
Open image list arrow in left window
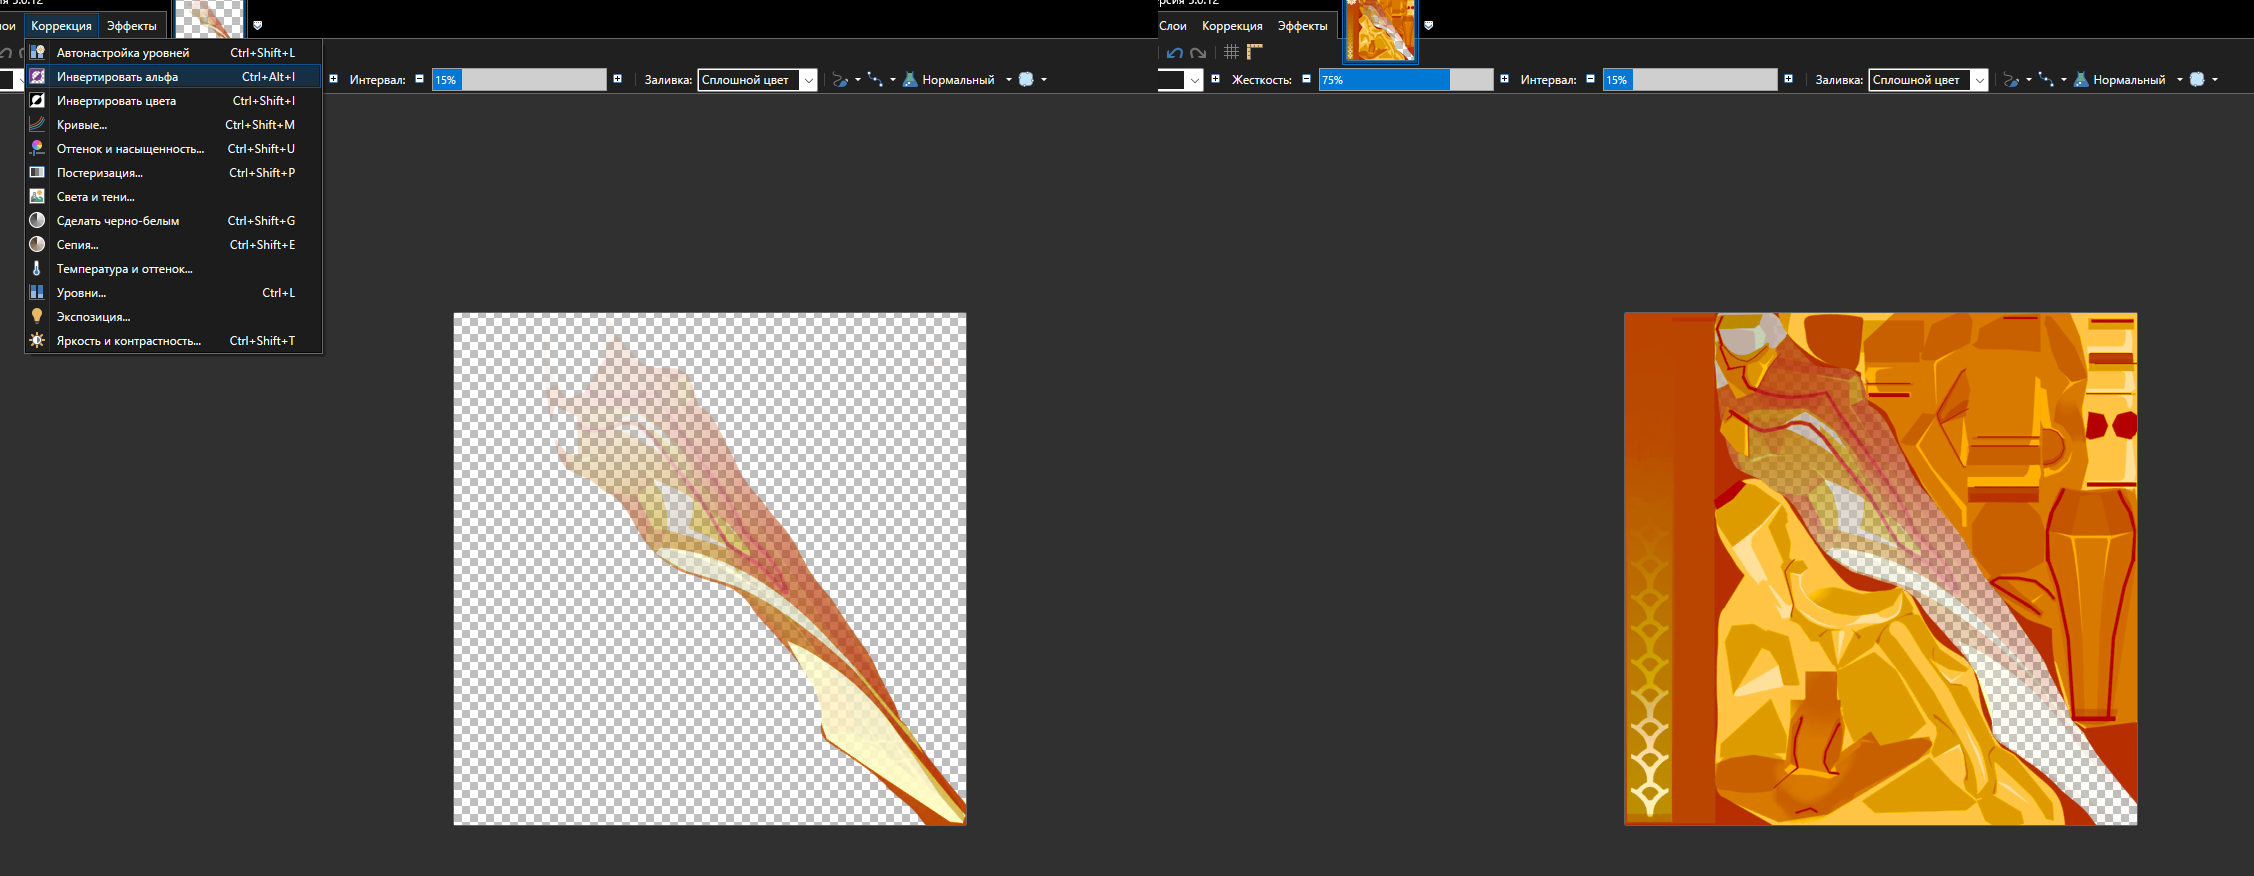pyautogui.click(x=257, y=25)
